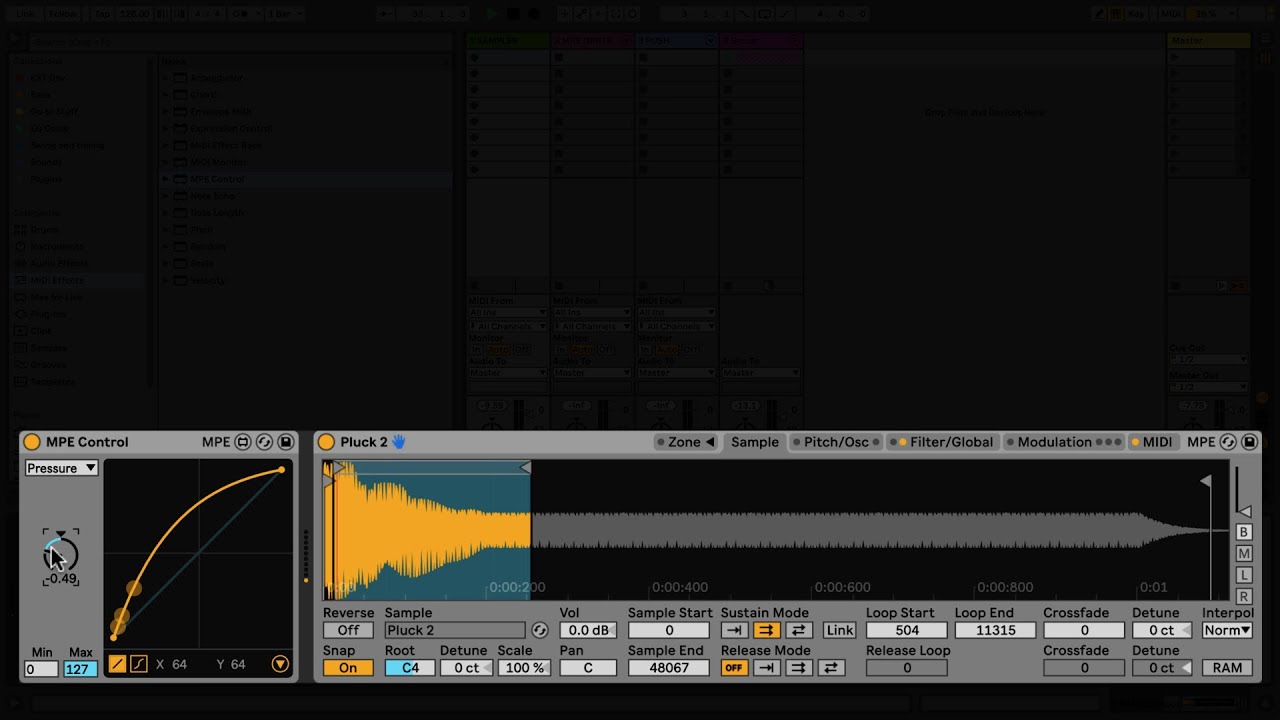The width and height of the screenshot is (1280, 720).
Task: Toggle Snap On button
Action: [348, 668]
